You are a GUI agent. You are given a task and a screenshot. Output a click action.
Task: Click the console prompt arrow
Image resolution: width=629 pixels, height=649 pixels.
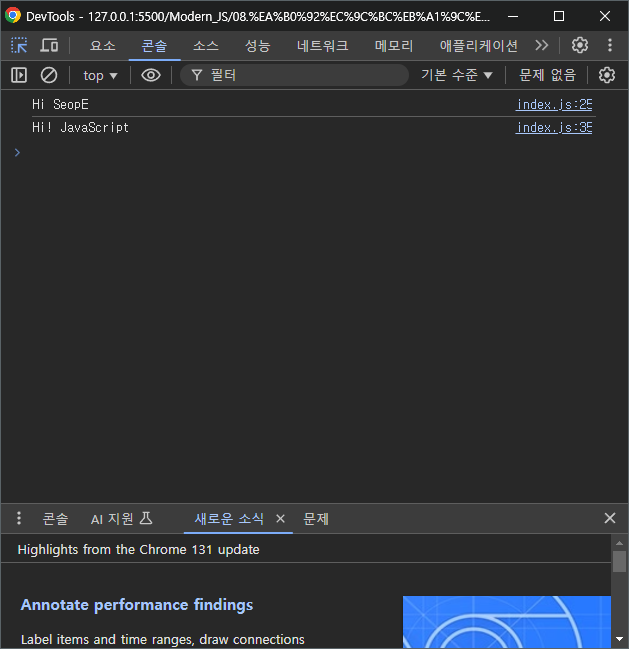17,153
